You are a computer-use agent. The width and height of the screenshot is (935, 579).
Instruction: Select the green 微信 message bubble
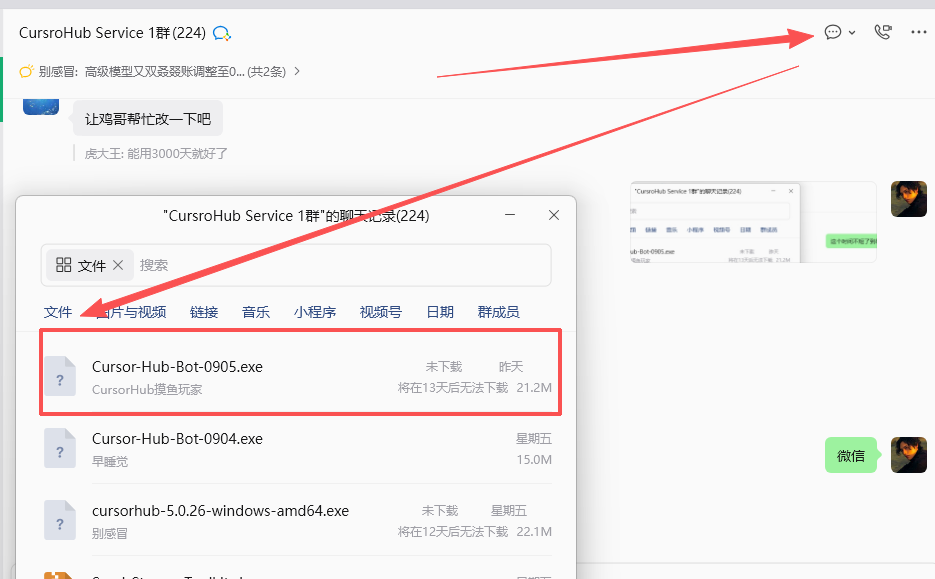click(x=851, y=455)
